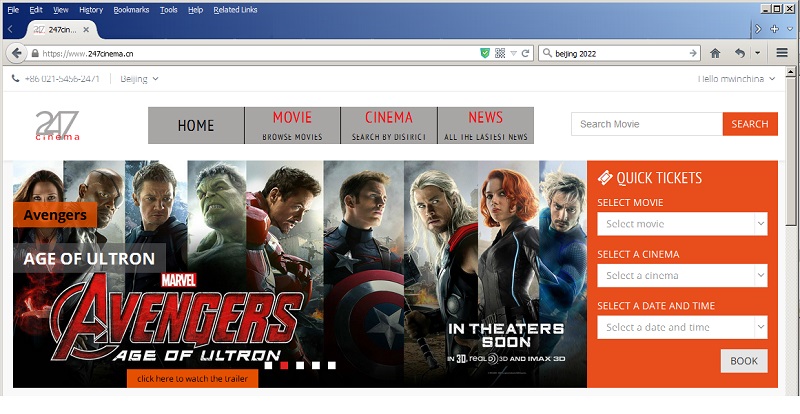Open the Edit menu
The height and width of the screenshot is (414, 800).
(x=36, y=10)
